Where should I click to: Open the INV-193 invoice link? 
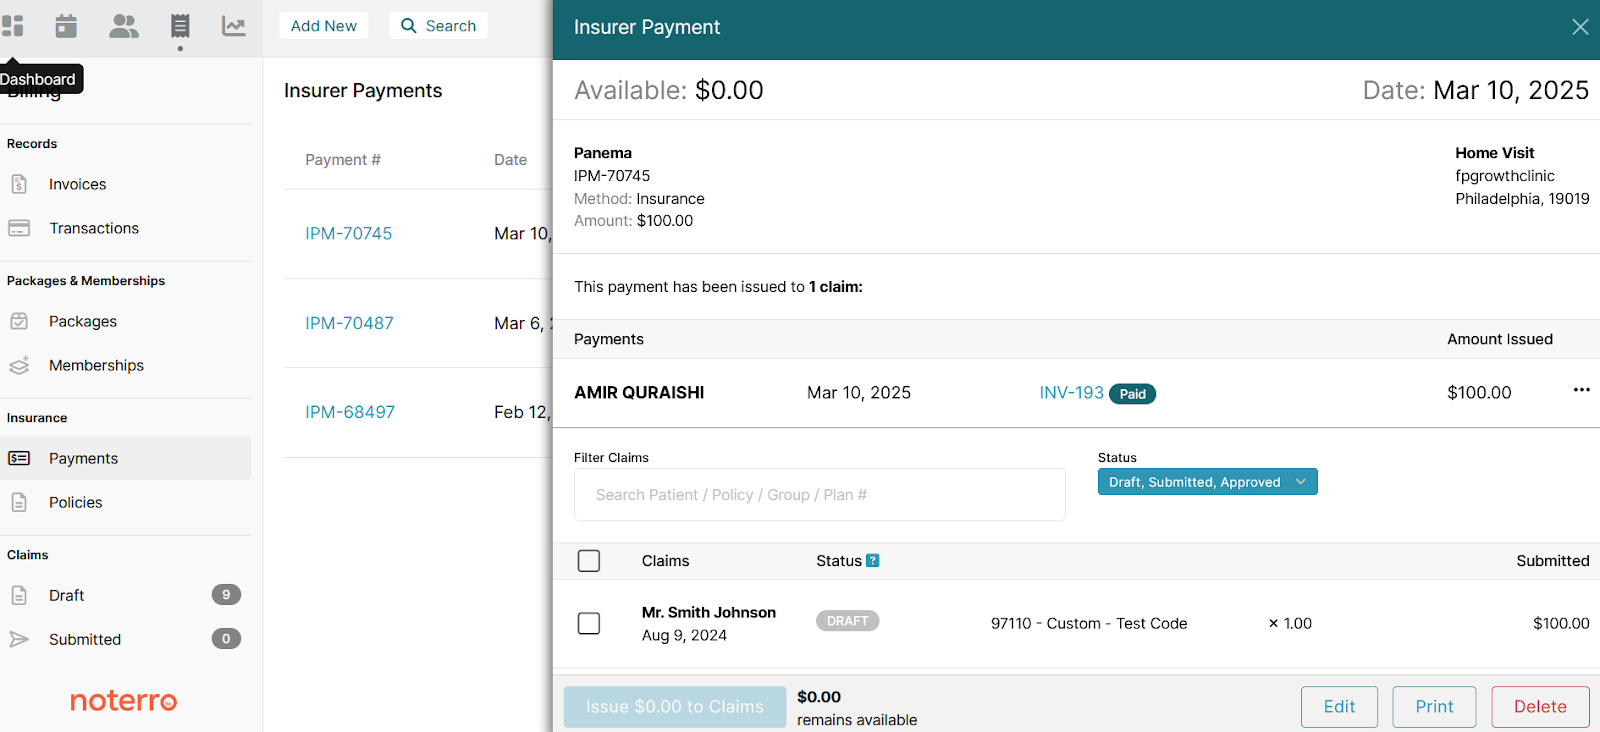tap(1071, 393)
